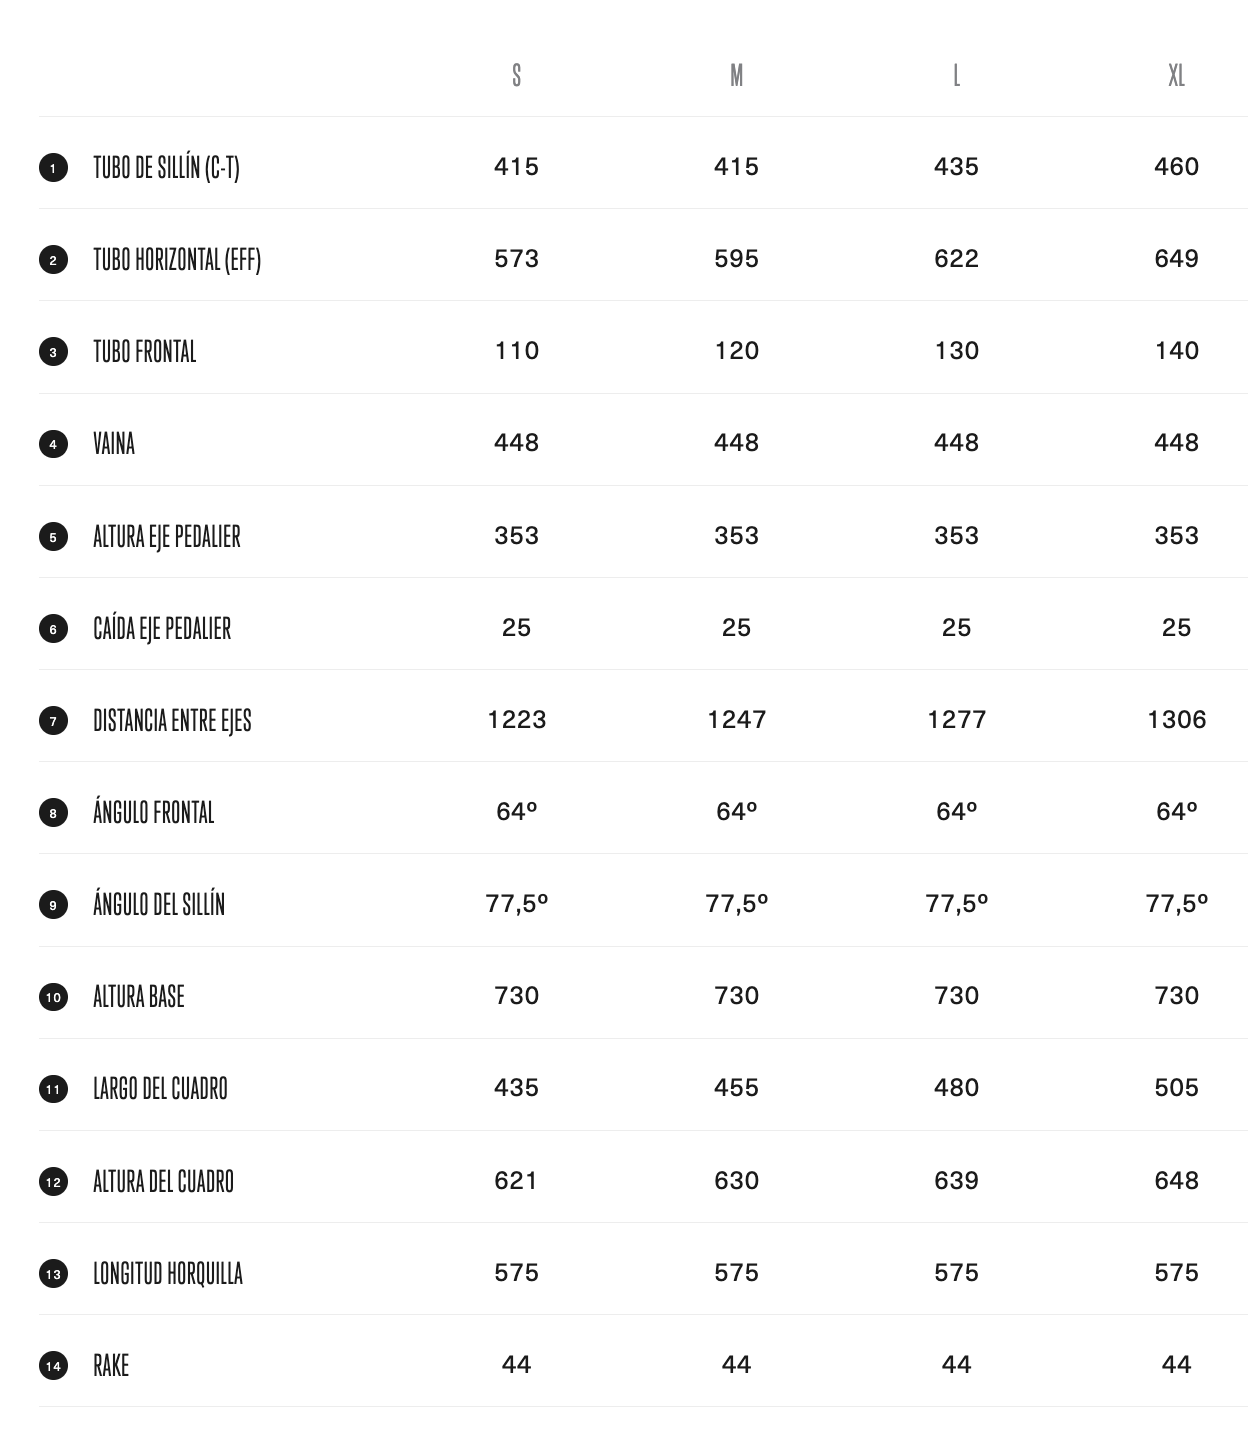This screenshot has height=1430, width=1248.
Task: Click the Longitud horquilla row label
Action: point(168,1273)
